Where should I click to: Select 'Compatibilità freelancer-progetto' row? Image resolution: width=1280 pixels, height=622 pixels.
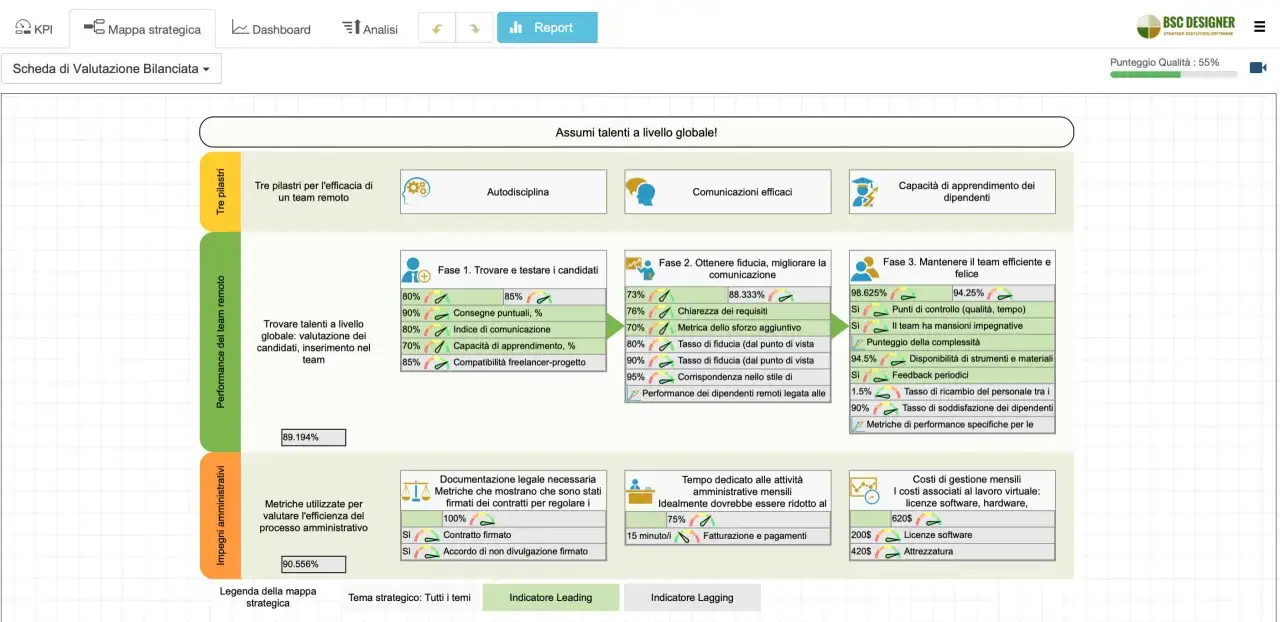click(x=503, y=363)
